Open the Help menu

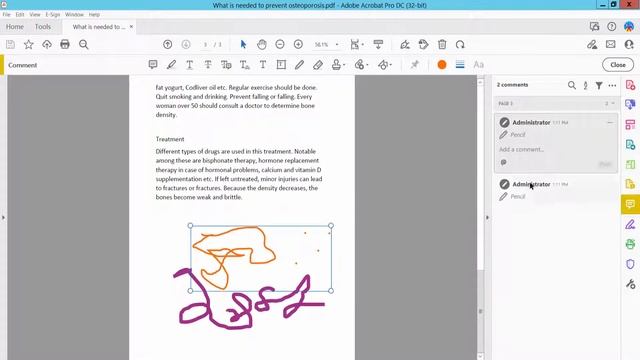pyautogui.click(x=94, y=14)
